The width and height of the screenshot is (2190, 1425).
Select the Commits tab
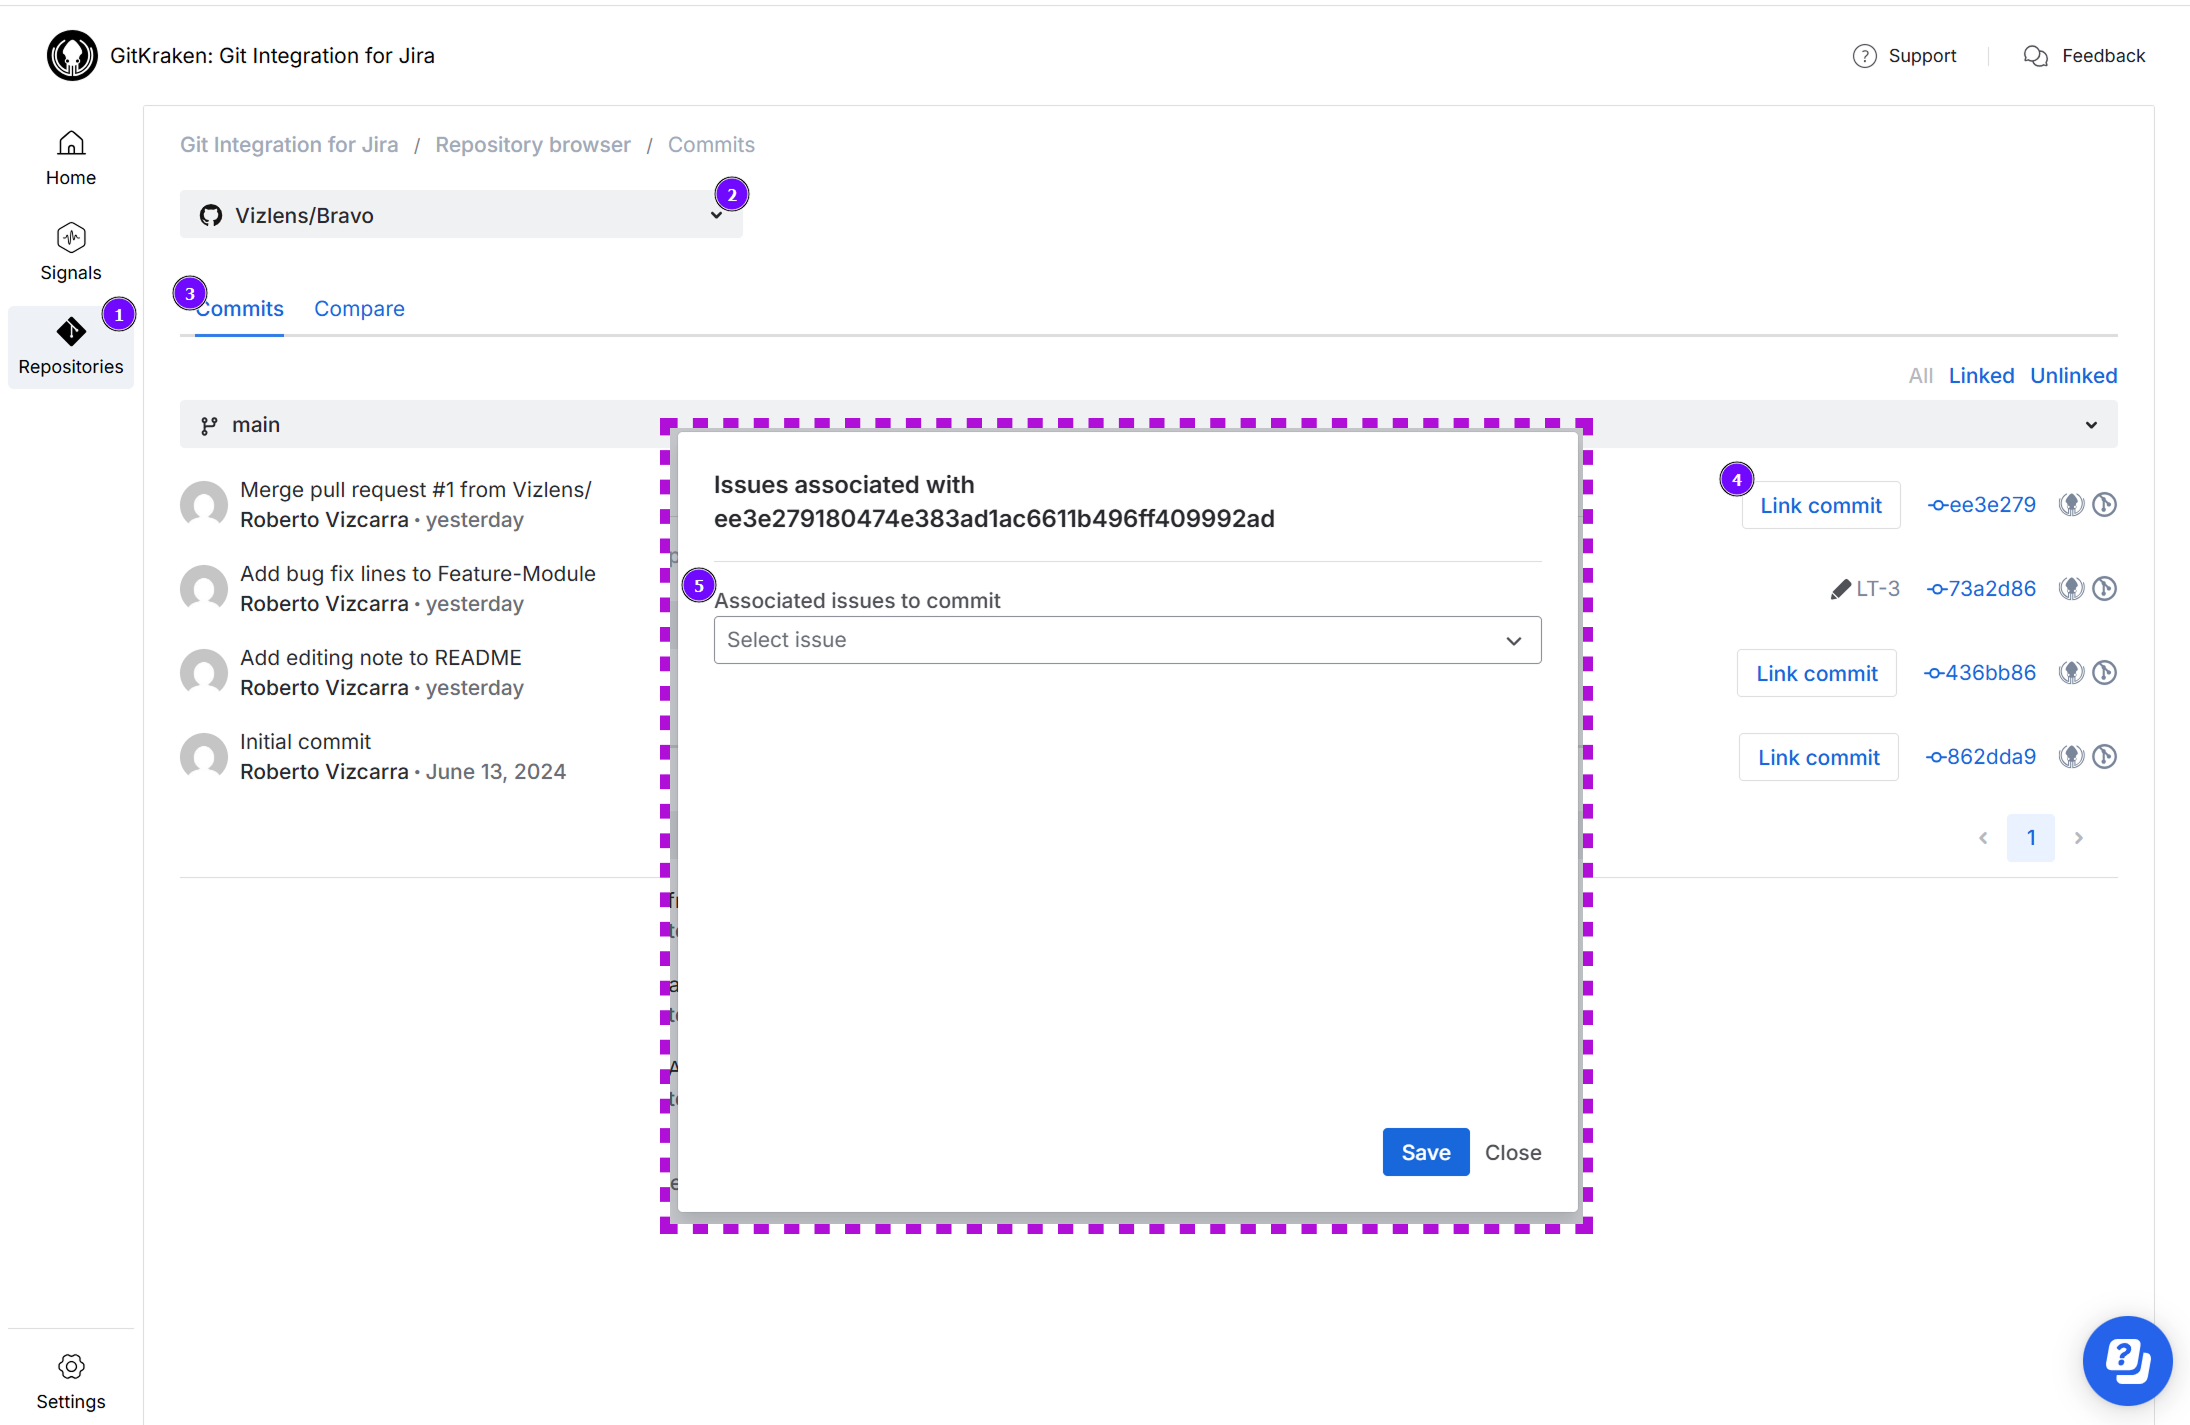(240, 309)
